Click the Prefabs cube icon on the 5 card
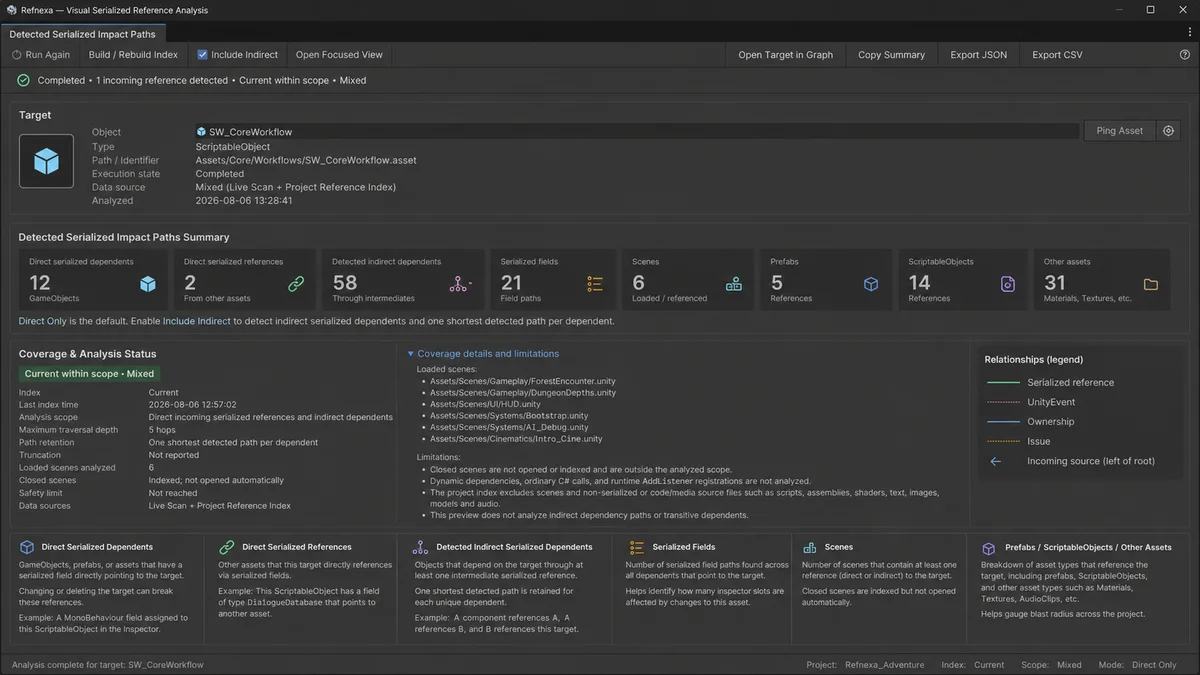1200x675 pixels. click(x=870, y=284)
